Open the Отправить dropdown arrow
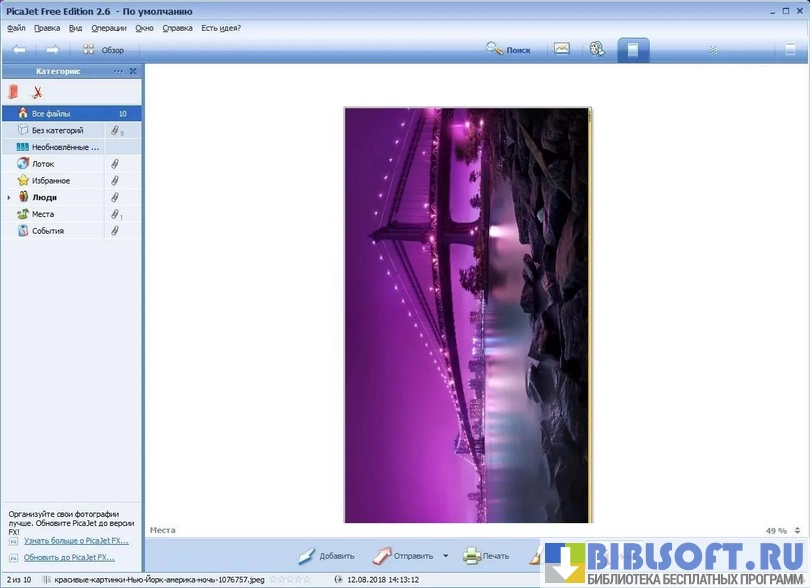 [445, 556]
